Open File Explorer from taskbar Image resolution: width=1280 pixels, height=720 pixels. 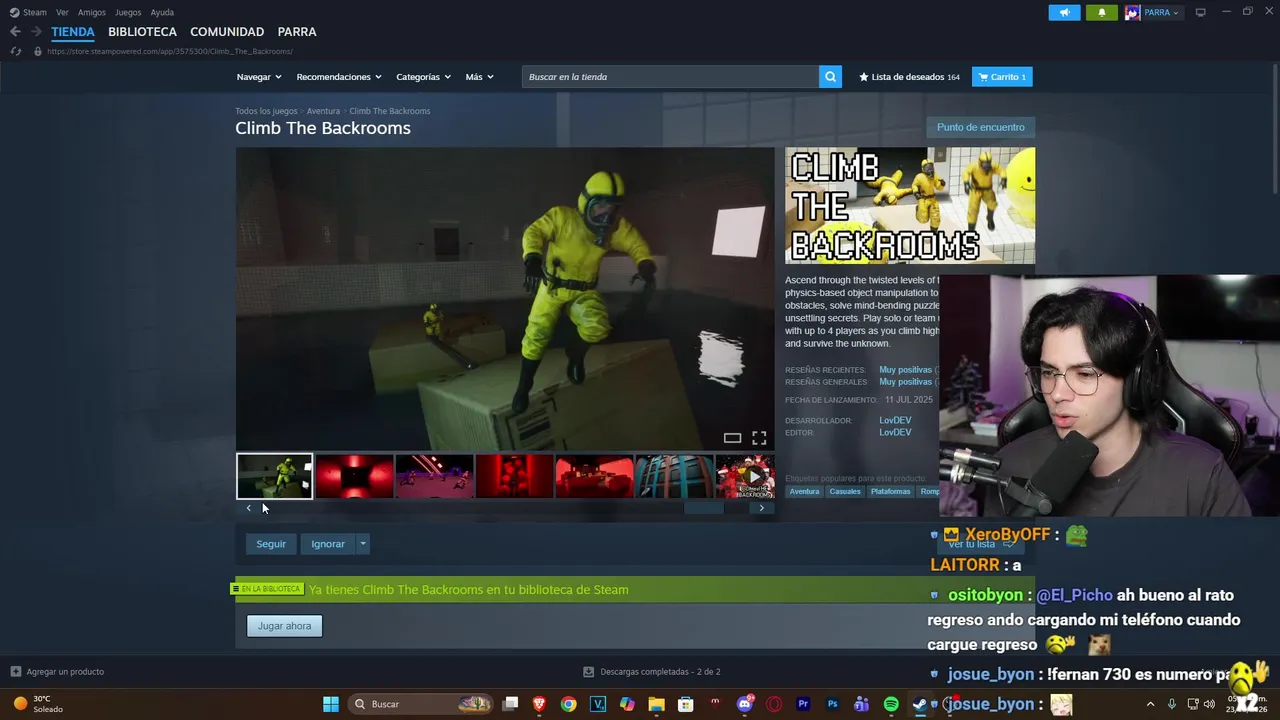click(x=656, y=704)
